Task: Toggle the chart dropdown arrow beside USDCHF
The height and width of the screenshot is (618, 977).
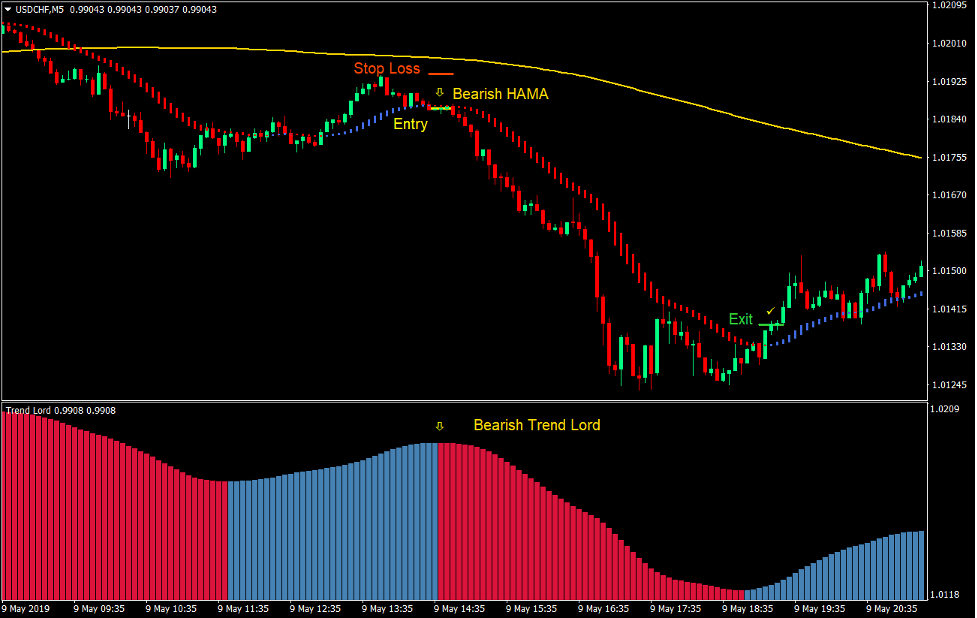Action: click(7, 9)
